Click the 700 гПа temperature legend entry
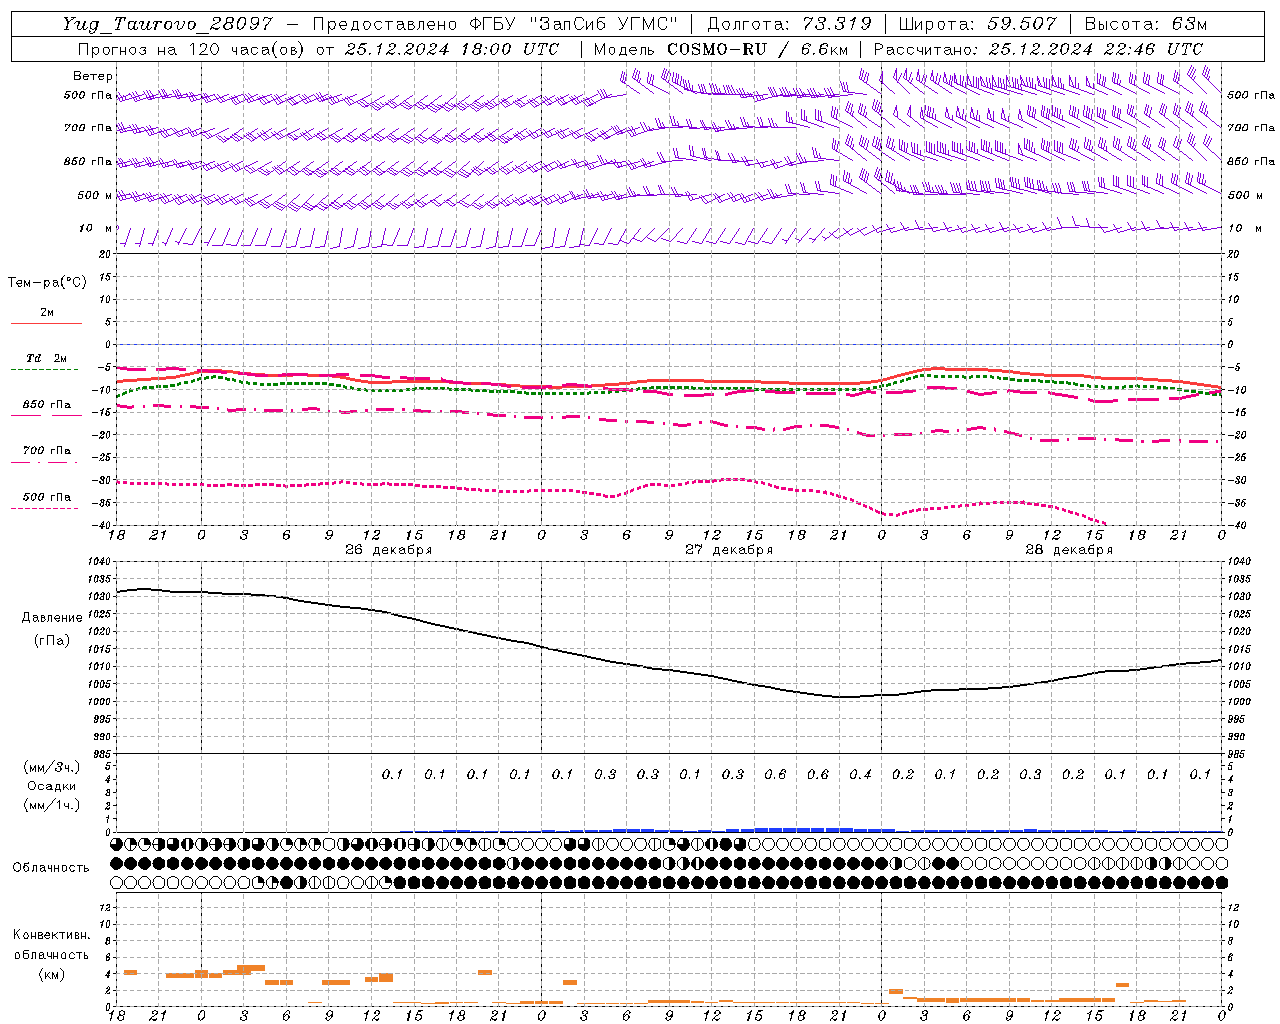 [47, 450]
